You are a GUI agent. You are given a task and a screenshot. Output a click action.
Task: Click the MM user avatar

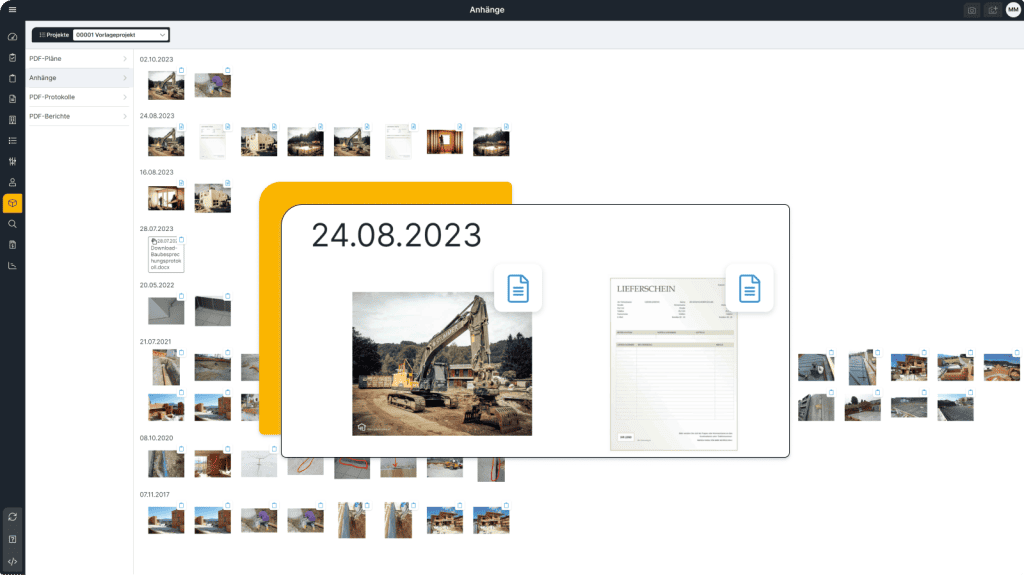1013,9
